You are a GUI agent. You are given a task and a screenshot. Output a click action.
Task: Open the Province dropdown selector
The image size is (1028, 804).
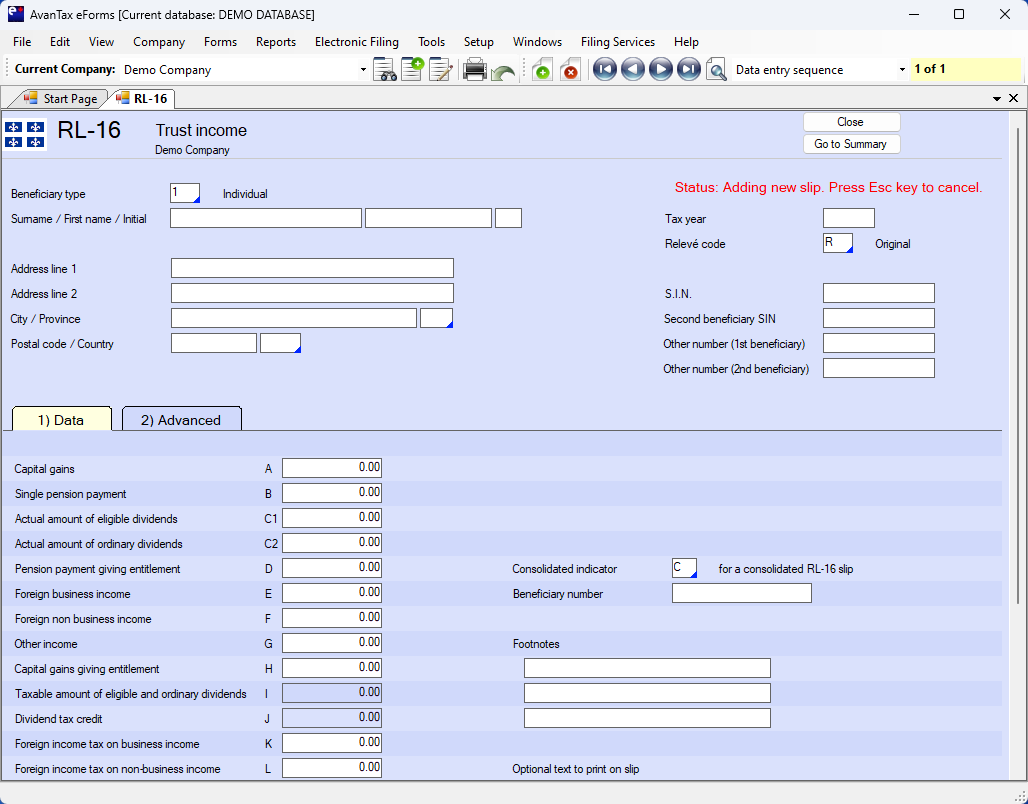437,319
